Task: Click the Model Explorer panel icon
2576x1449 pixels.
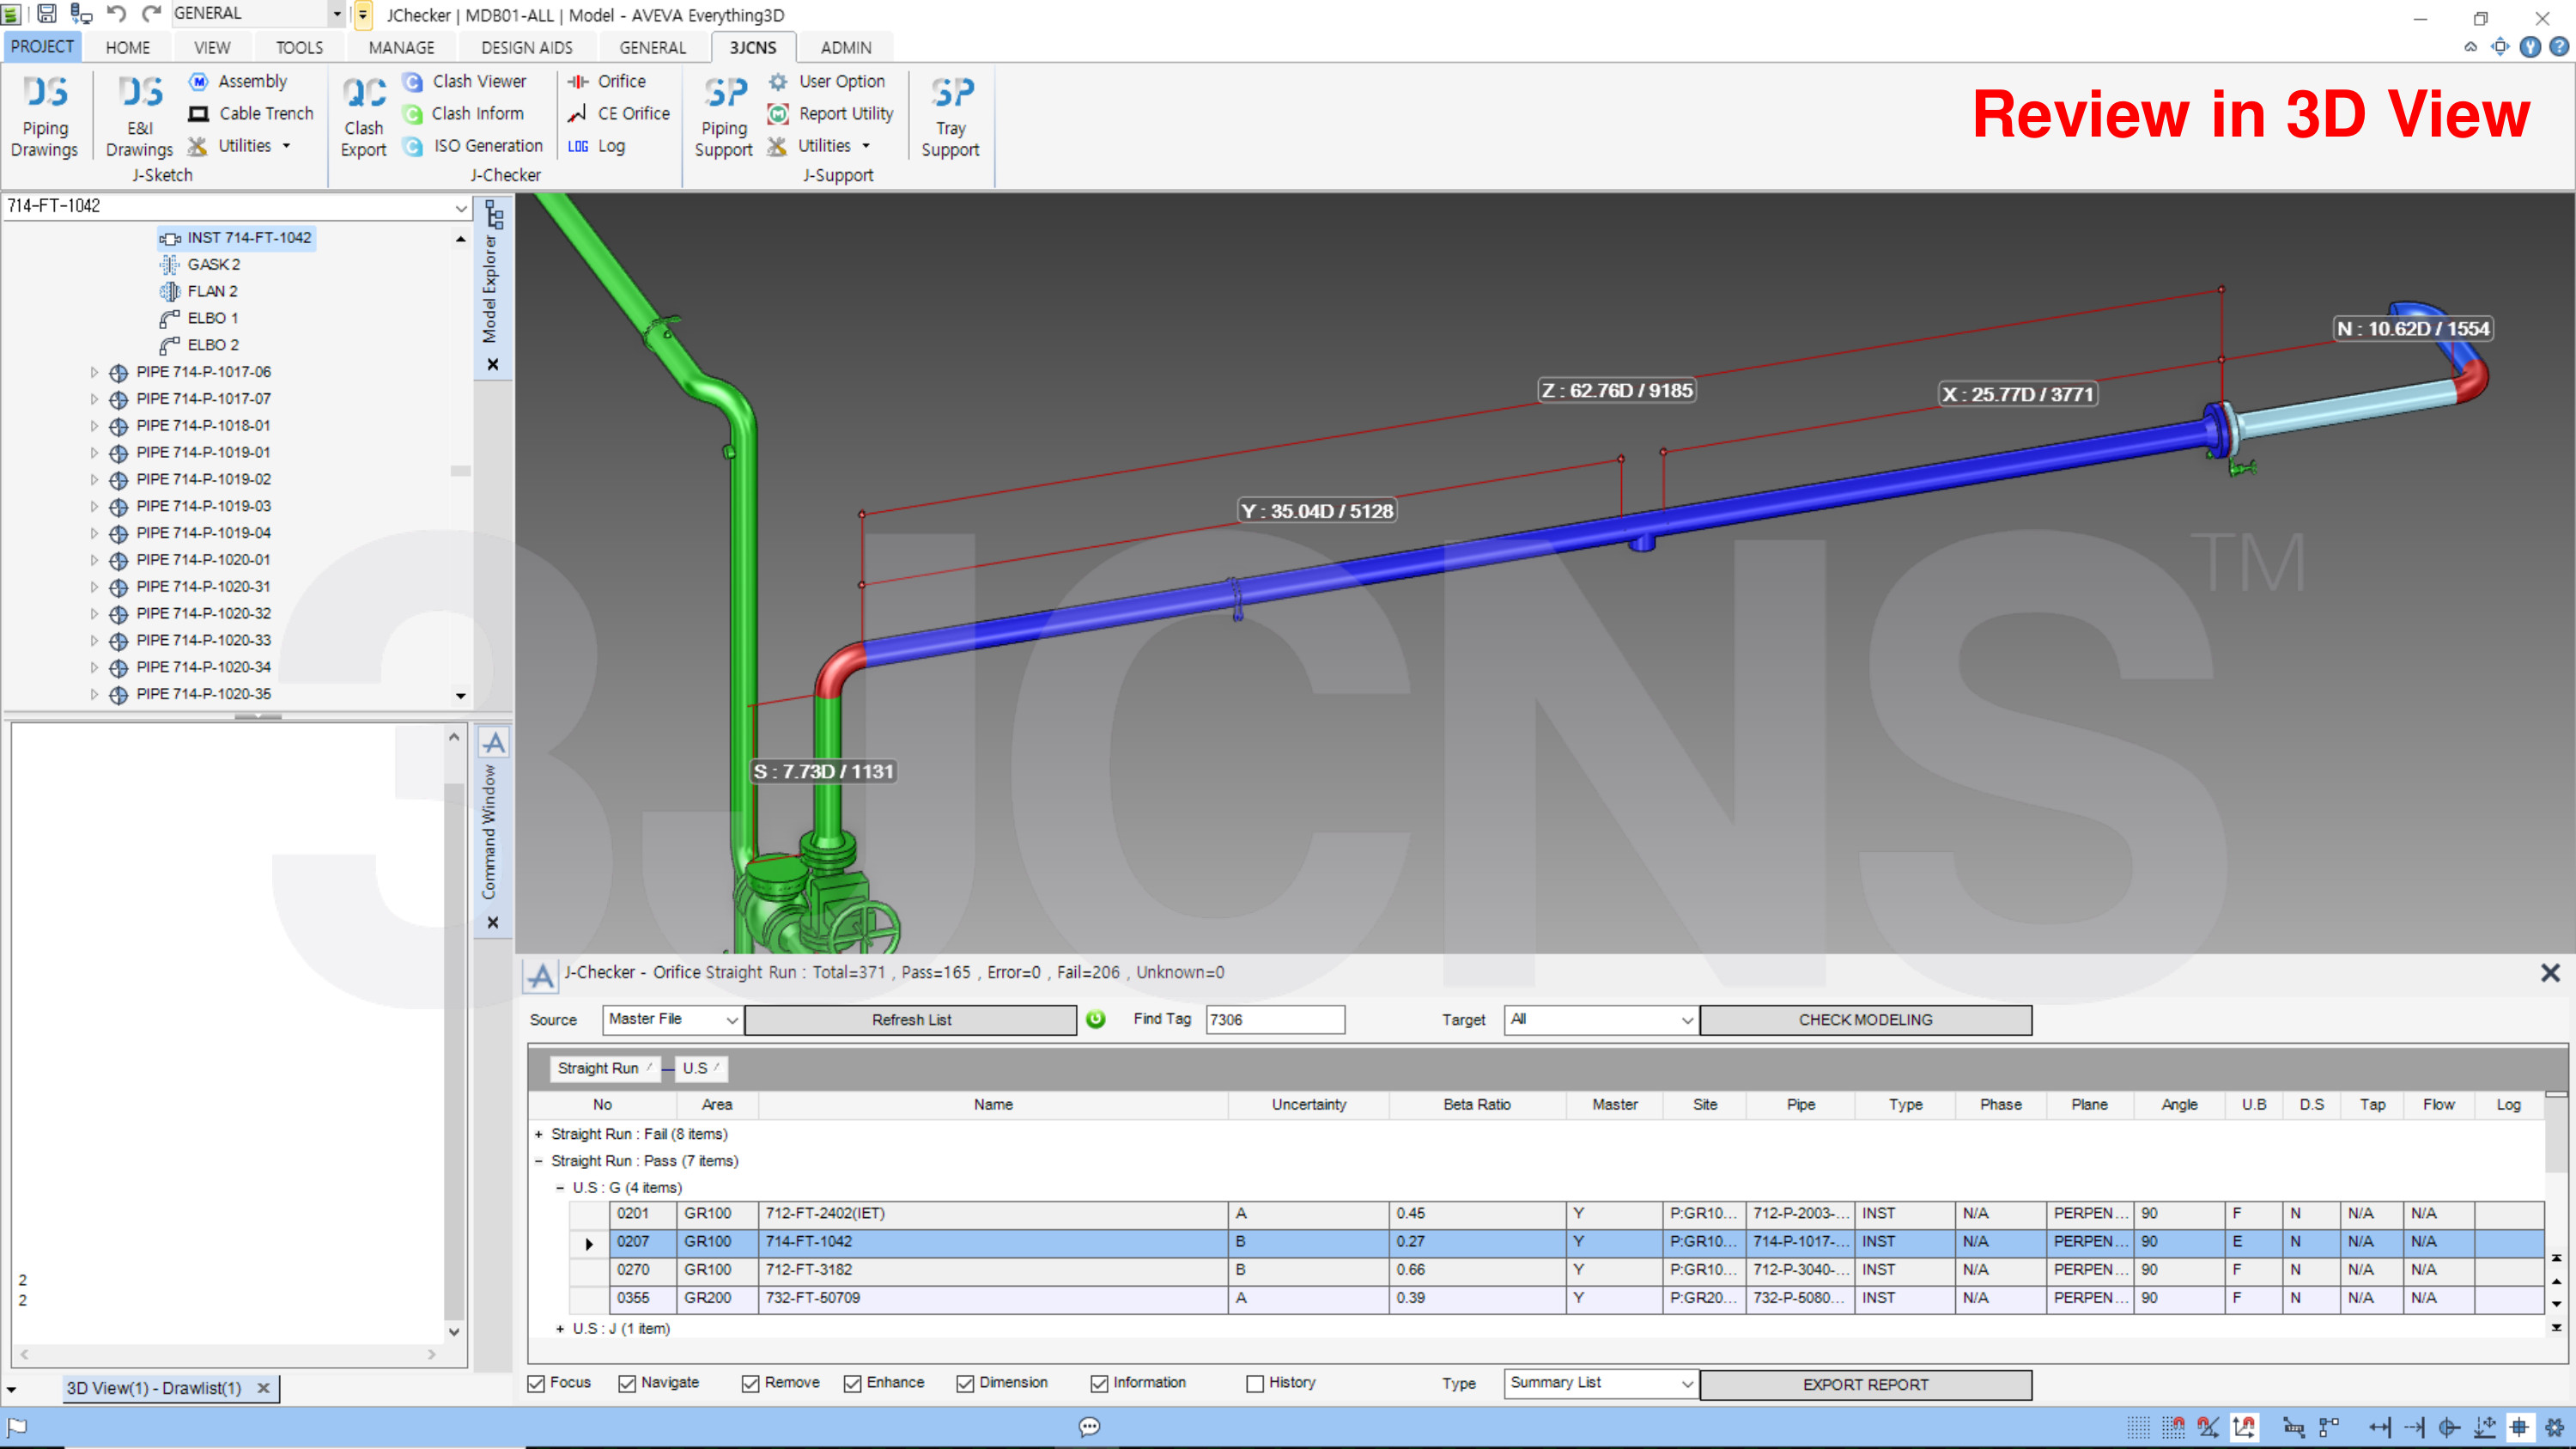Action: point(494,214)
